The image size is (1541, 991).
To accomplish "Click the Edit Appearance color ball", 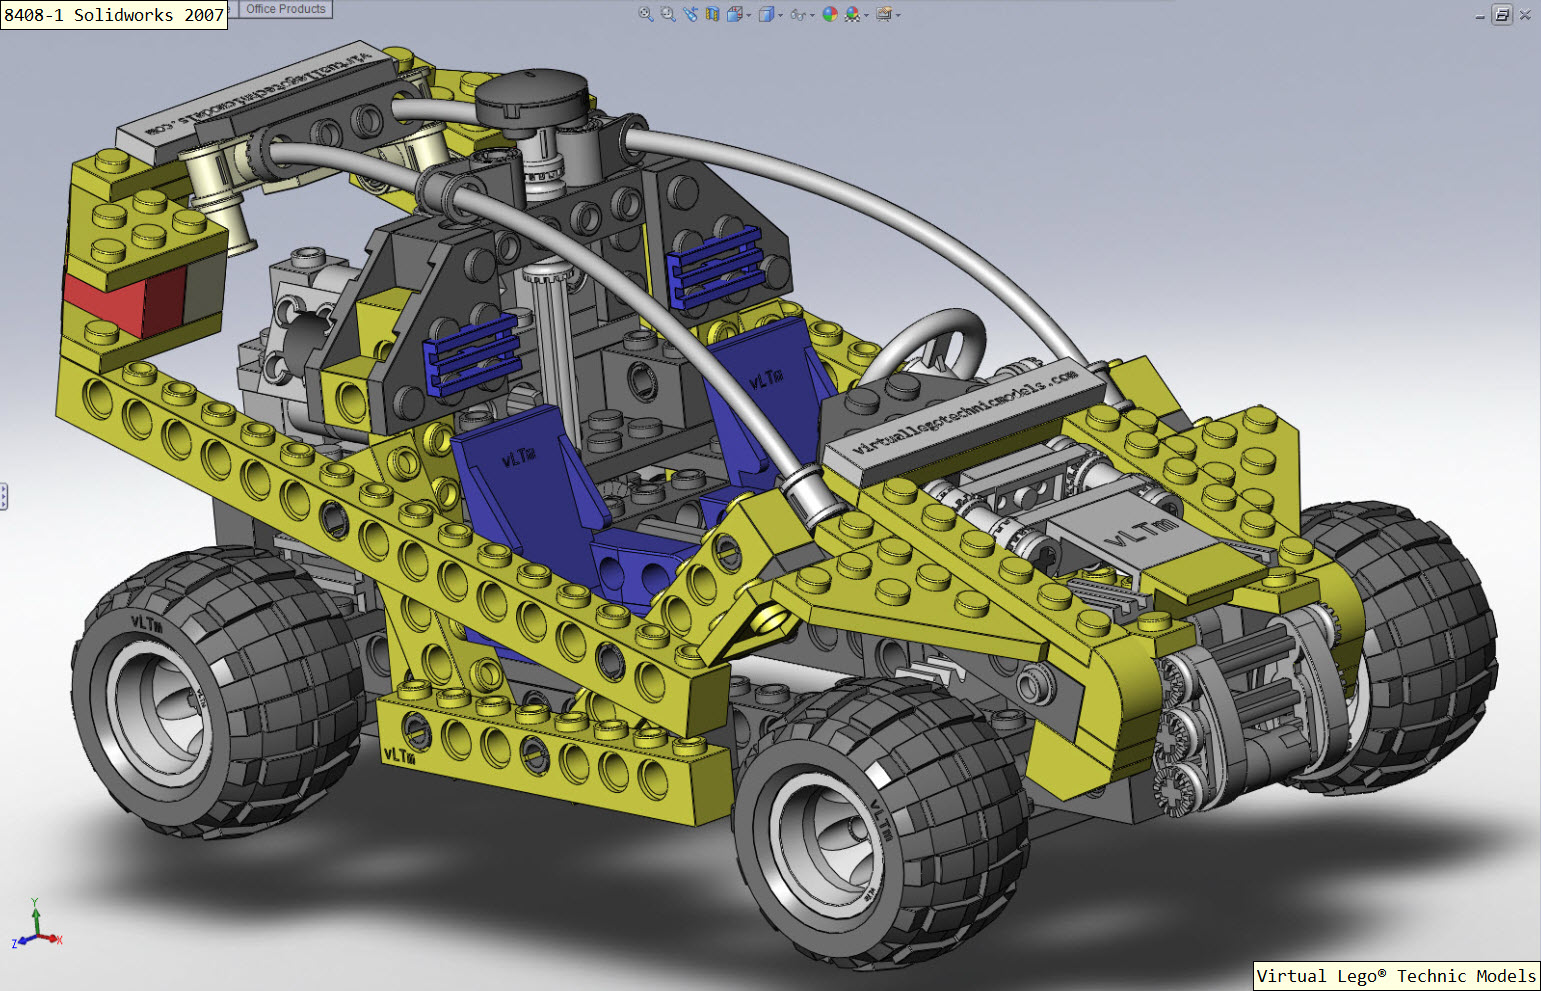I will [x=830, y=14].
